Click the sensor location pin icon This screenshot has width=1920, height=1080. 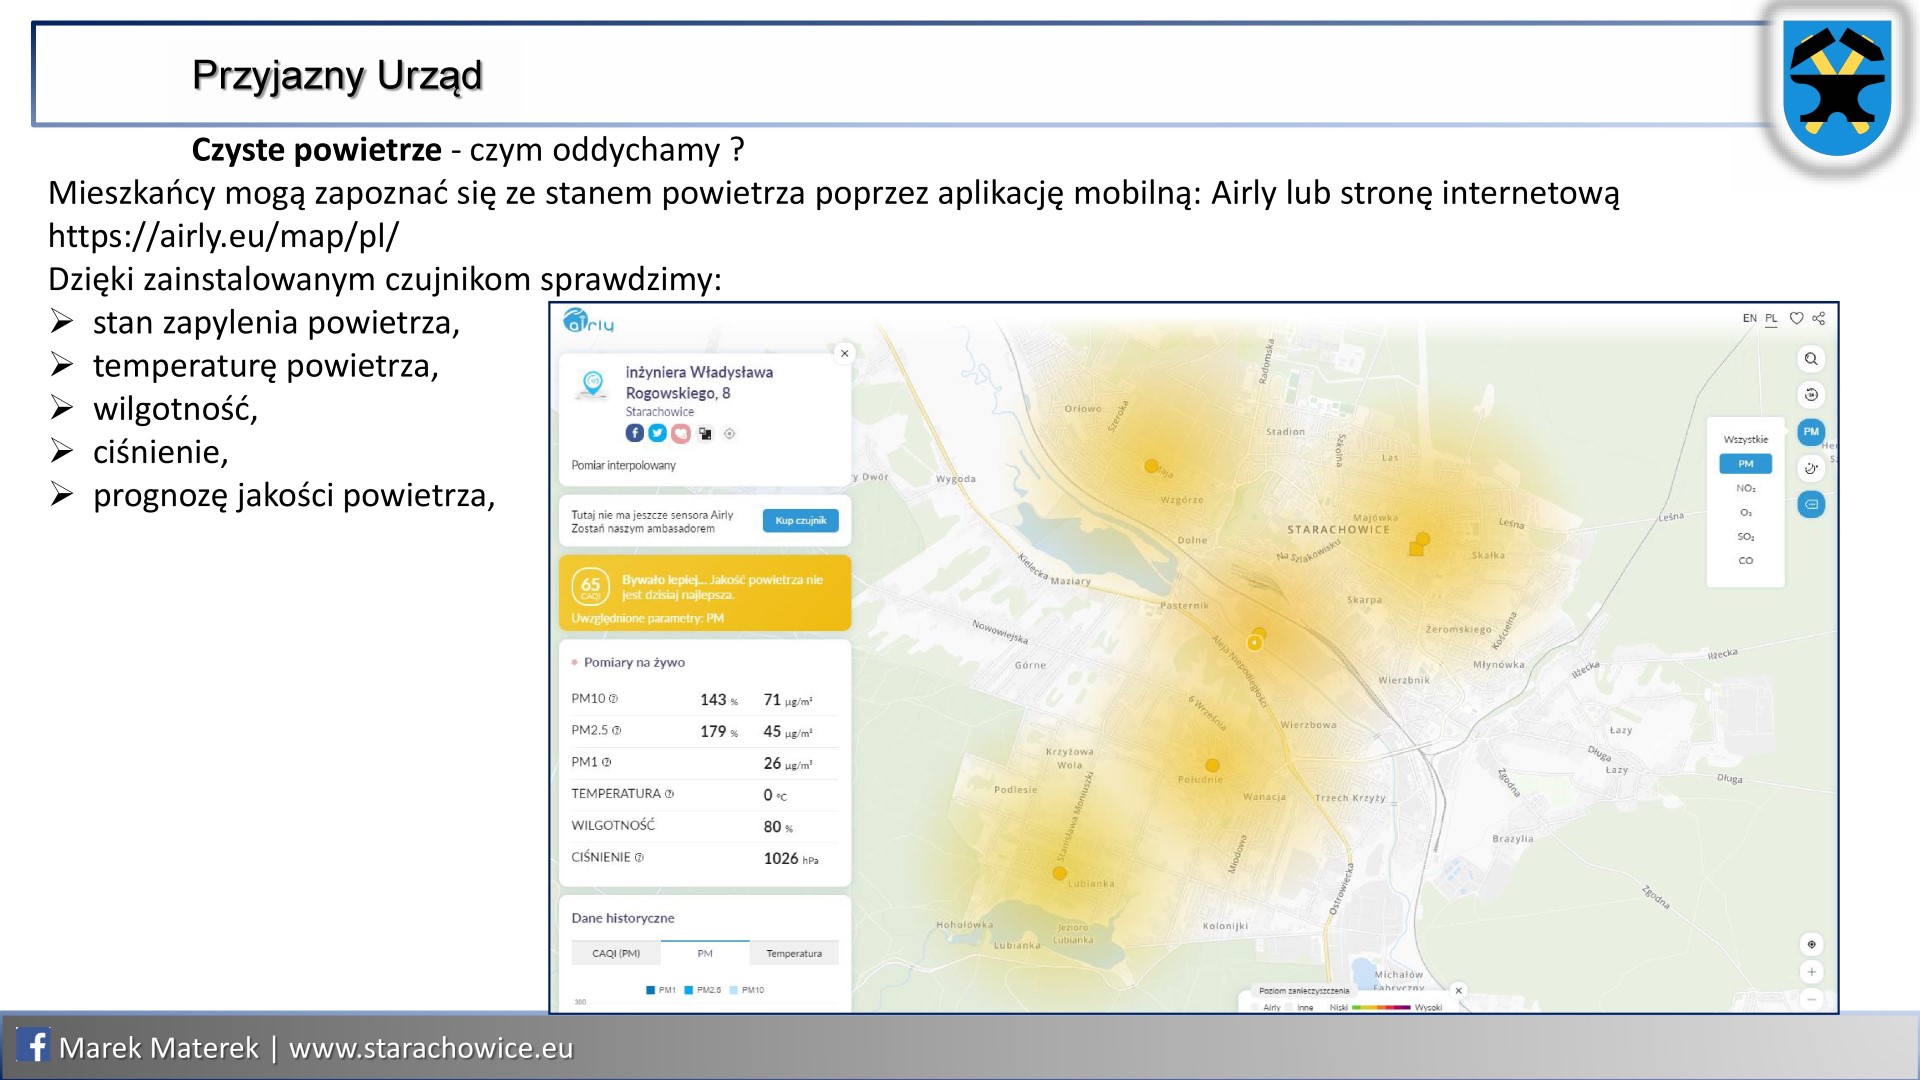592,384
